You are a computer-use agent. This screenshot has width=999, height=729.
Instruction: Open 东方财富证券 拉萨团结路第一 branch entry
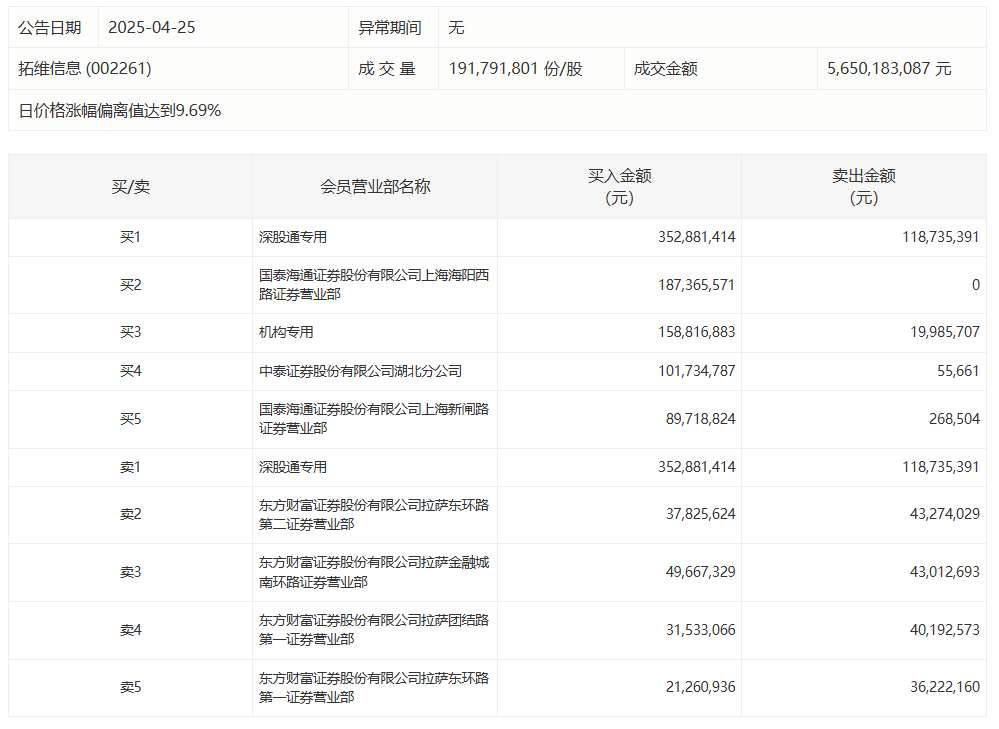click(x=373, y=630)
